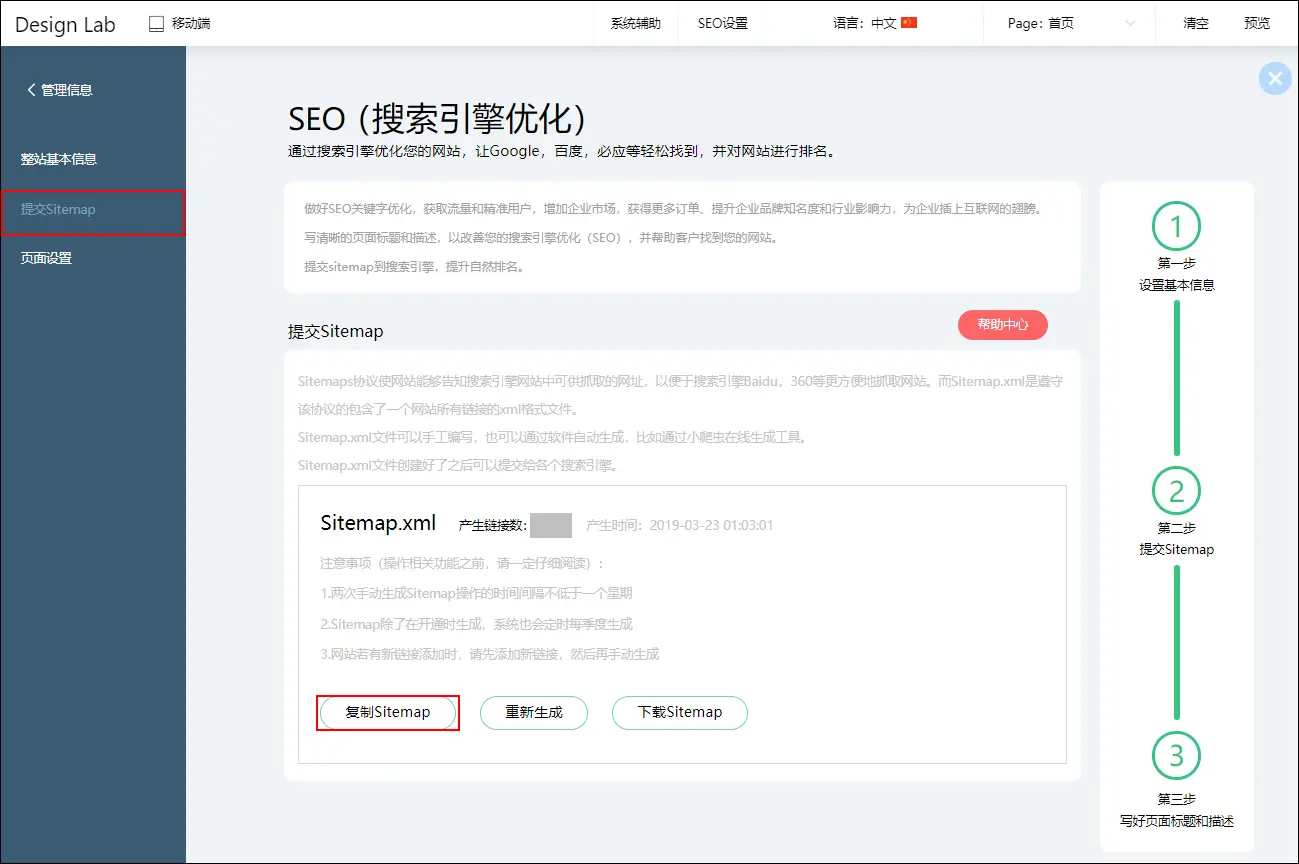The width and height of the screenshot is (1299, 864).
Task: Select the step 1 circle icon
Action: 1176,227
